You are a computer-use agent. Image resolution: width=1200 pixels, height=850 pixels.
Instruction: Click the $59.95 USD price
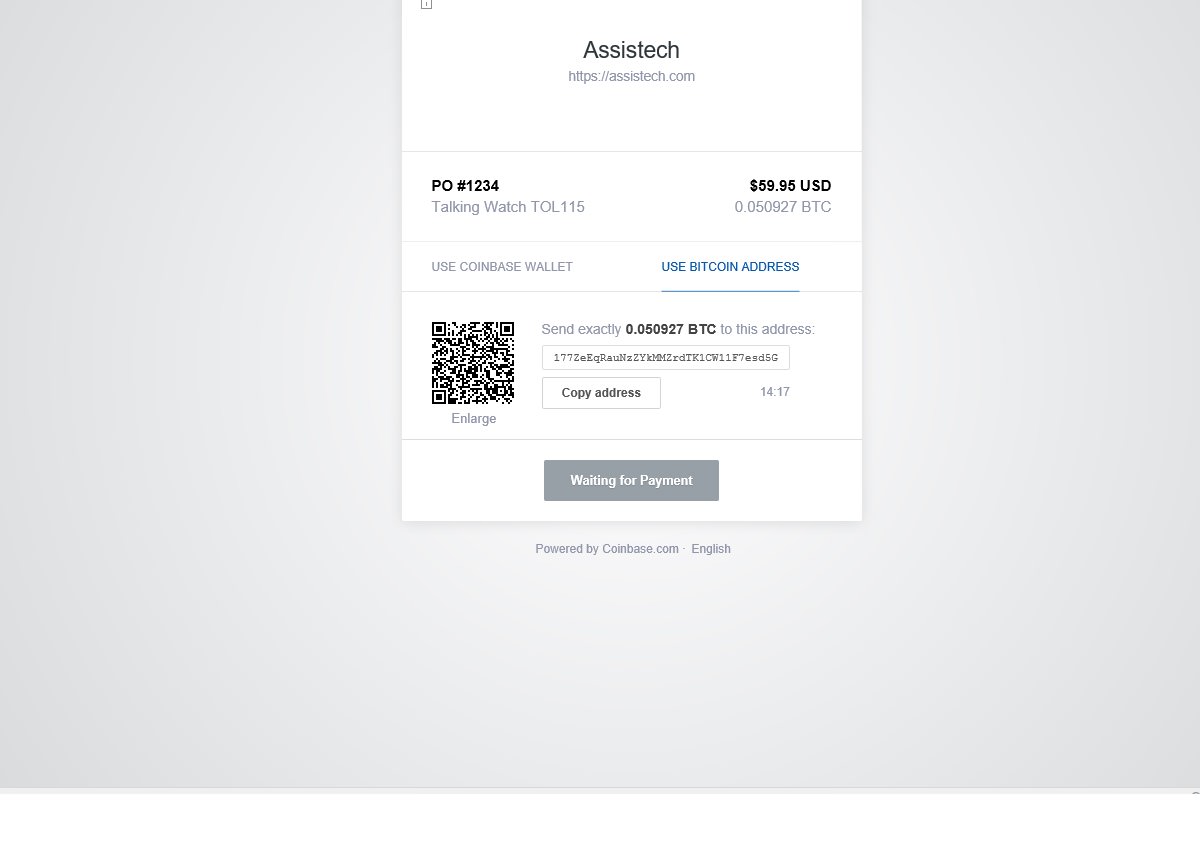(790, 186)
